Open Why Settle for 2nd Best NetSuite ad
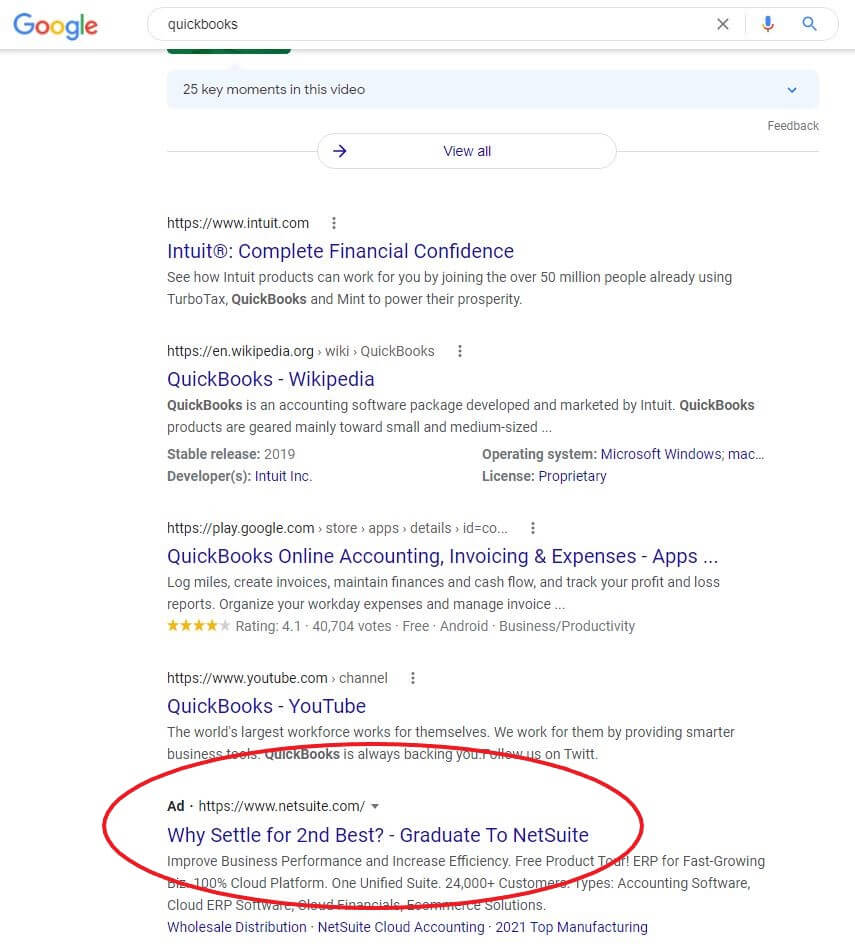The height and width of the screenshot is (949, 855). click(378, 835)
